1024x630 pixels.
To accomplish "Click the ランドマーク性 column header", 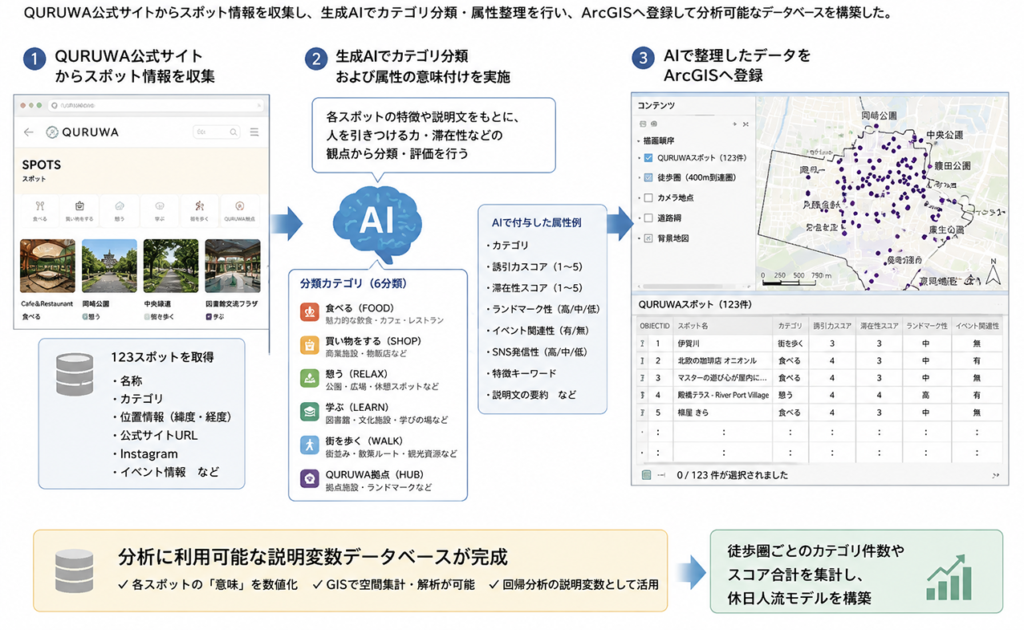I will pos(926,325).
